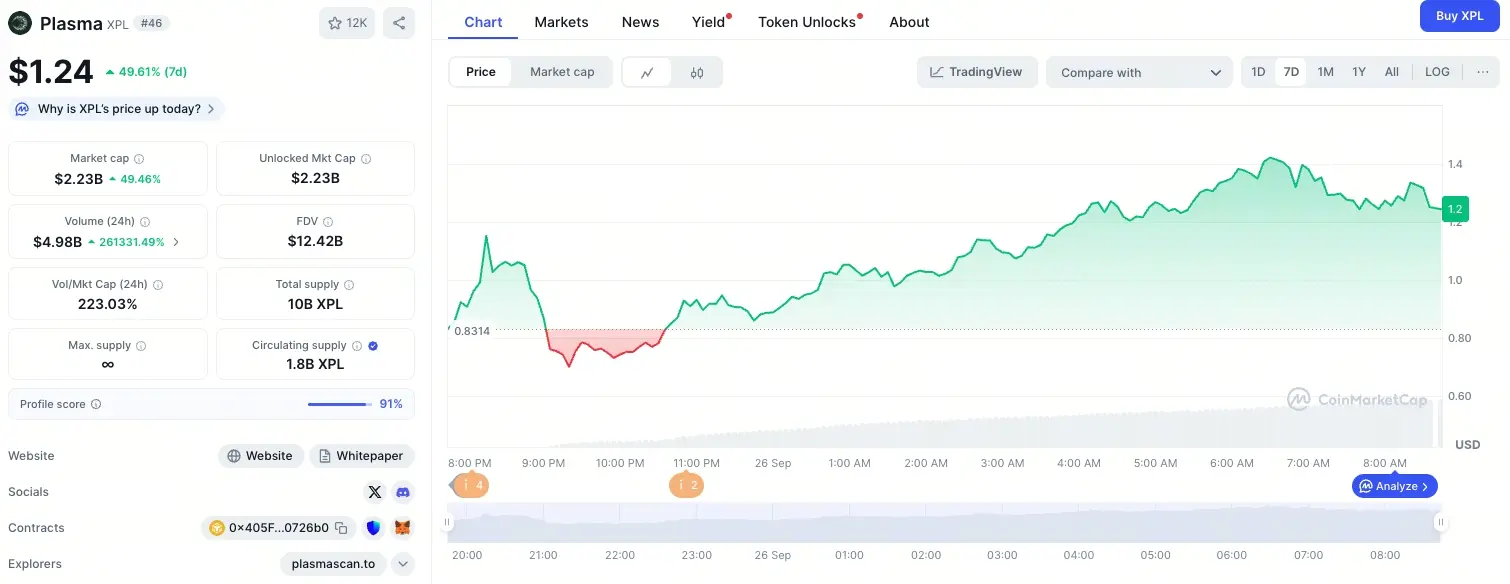Open the chart more options ellipsis

[x=1482, y=72]
